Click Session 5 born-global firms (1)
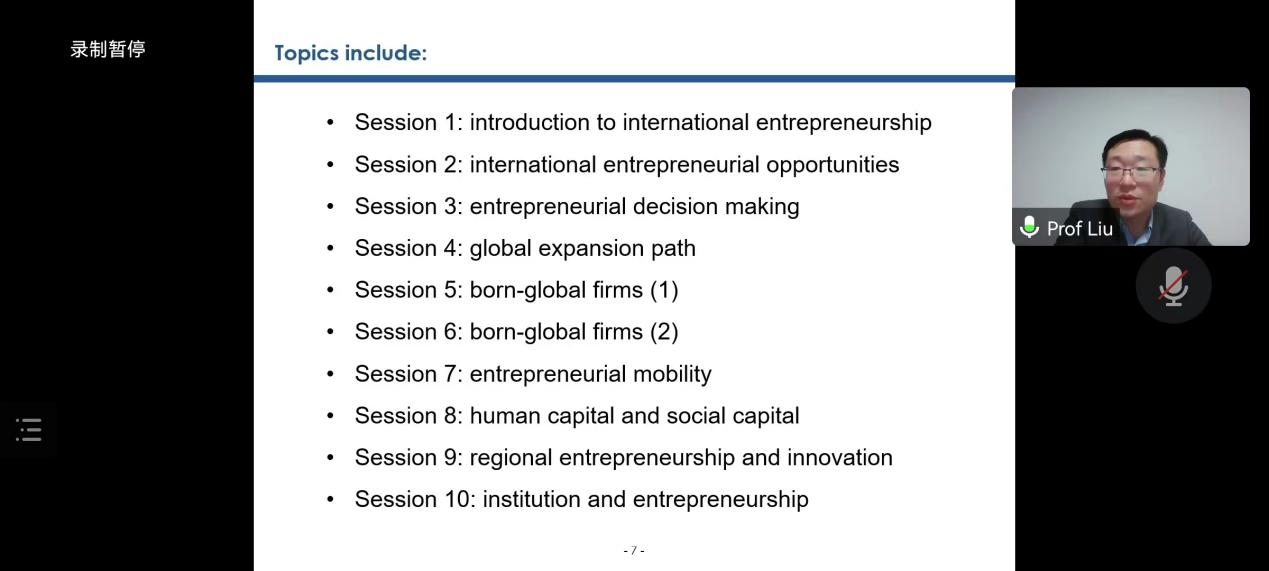This screenshot has width=1269, height=571. coord(516,290)
